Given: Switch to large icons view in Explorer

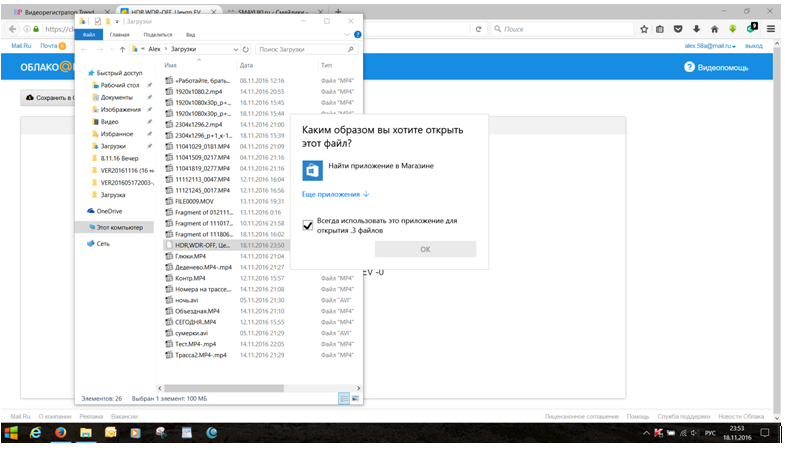Looking at the screenshot, I should coord(355,398).
